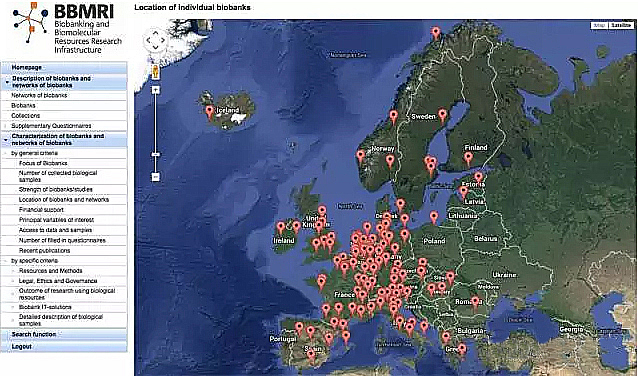Click the zoom out minus button
638x376 pixels.
click(x=155, y=177)
